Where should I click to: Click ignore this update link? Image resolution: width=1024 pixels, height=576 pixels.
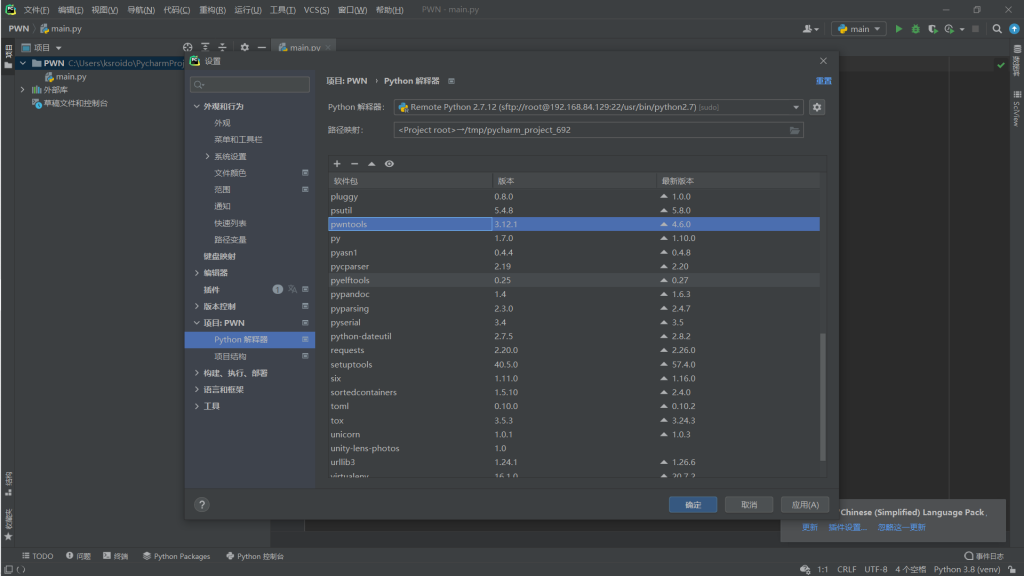(901, 528)
